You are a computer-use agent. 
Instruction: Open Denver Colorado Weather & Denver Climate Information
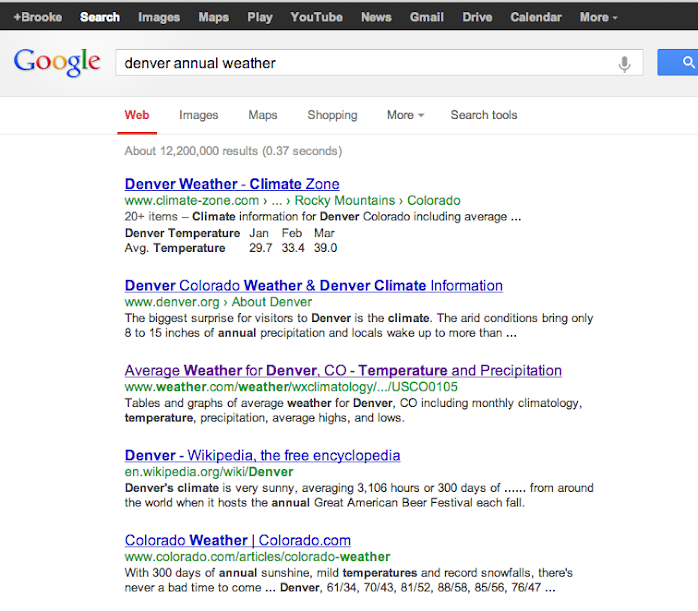pos(313,285)
